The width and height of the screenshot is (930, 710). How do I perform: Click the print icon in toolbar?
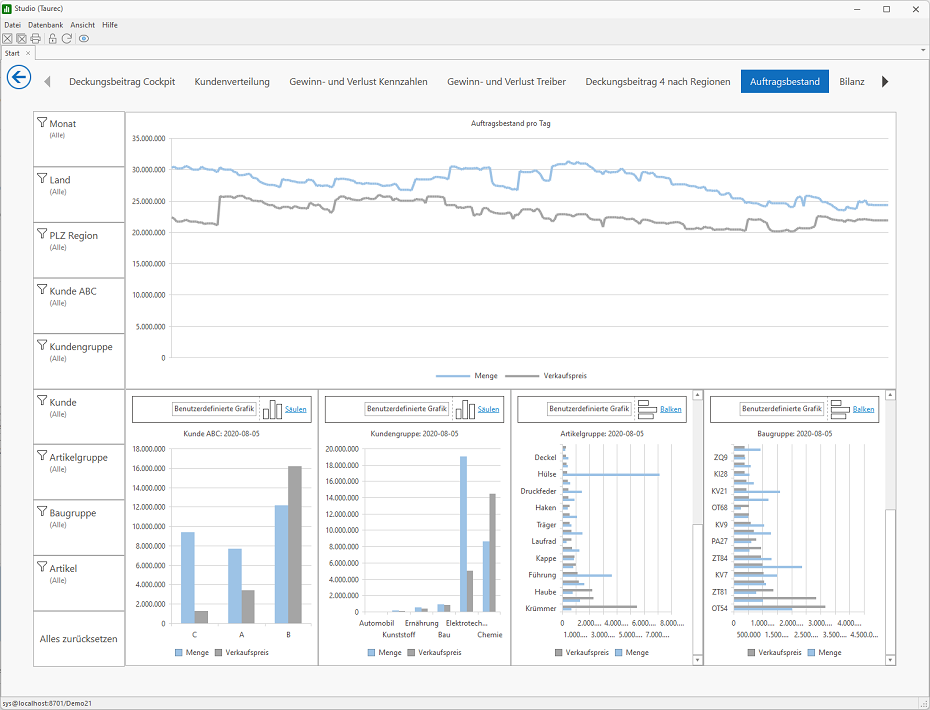36,39
